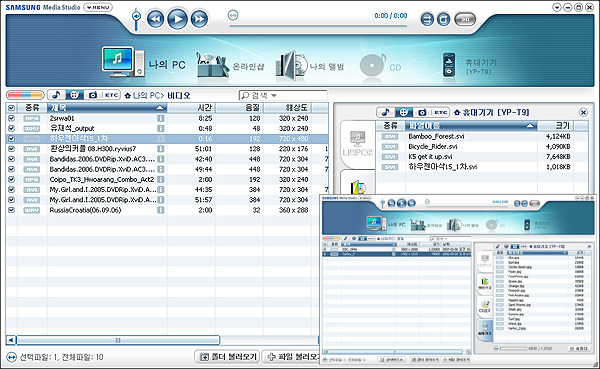Click the 나의PC로 transfer side tab
The width and height of the screenshot is (600, 369).
[357, 144]
